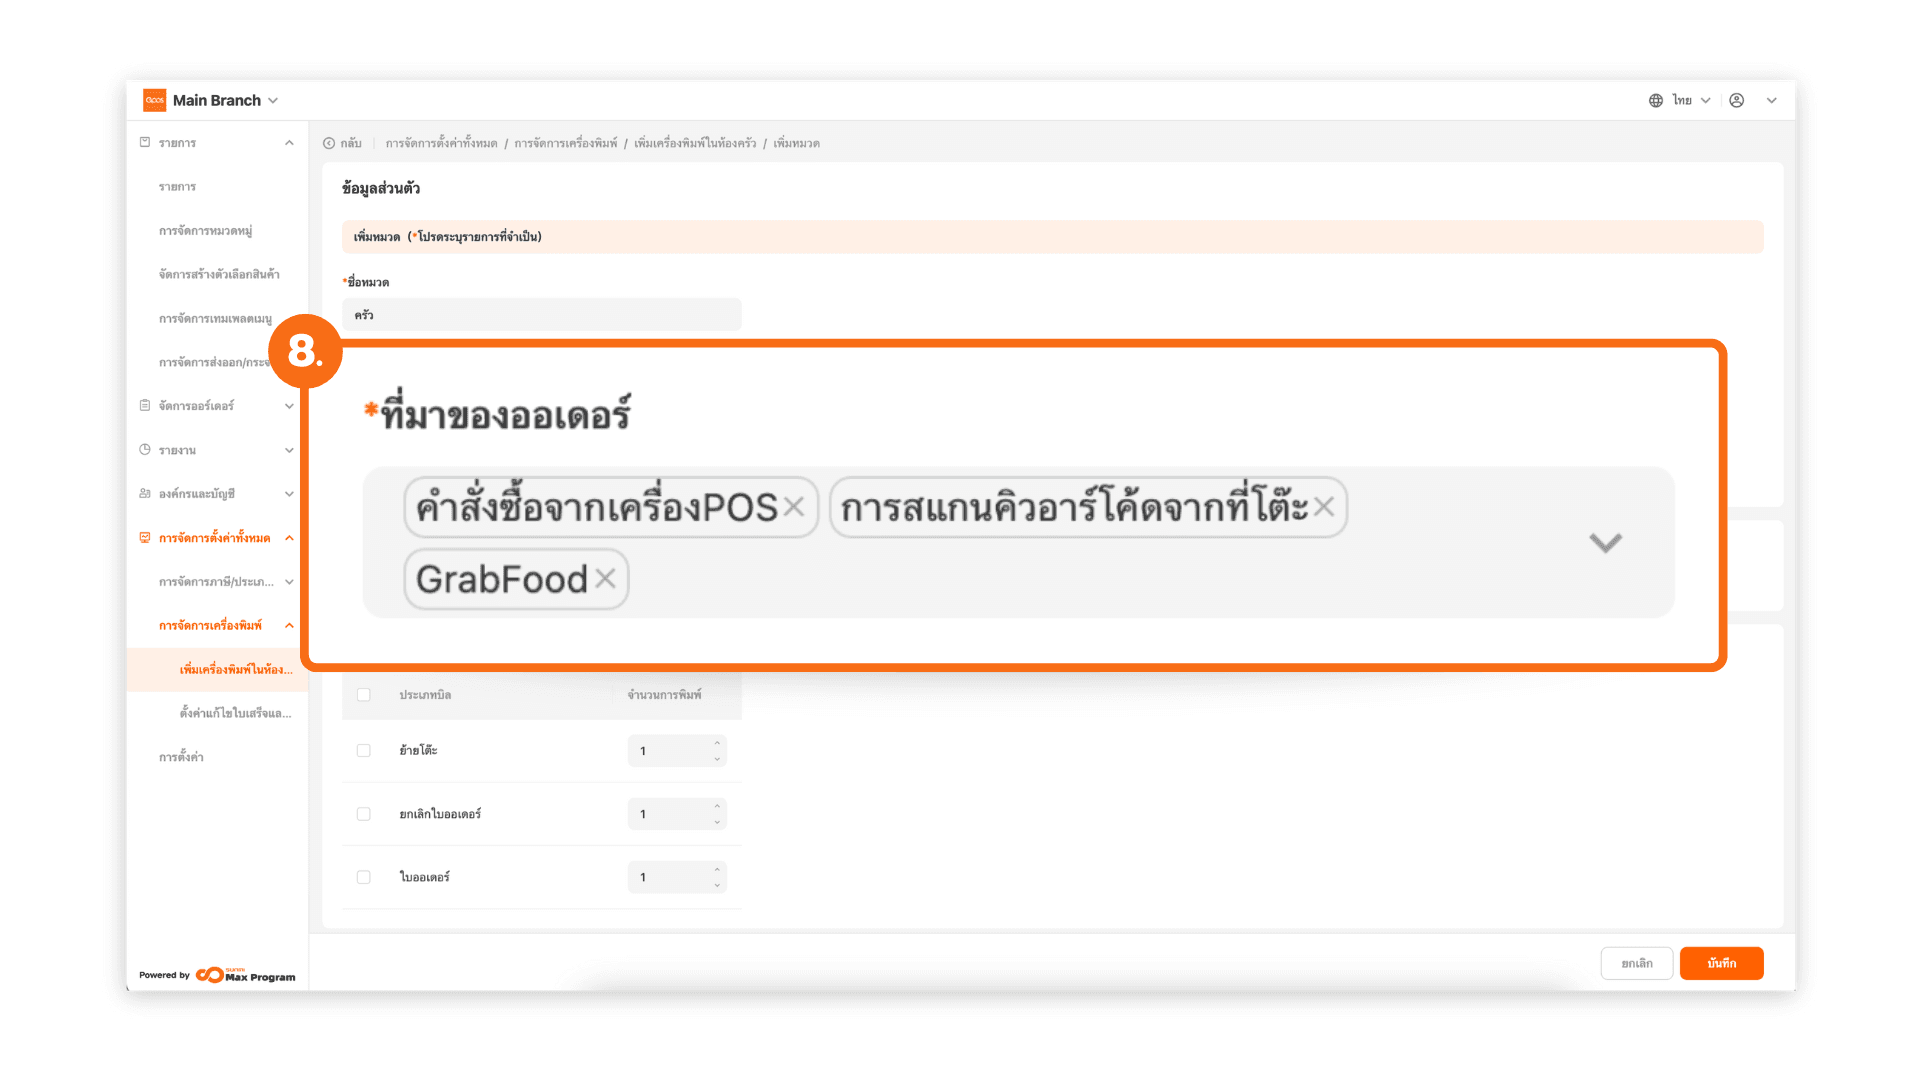Expand the ที่มาของออเดอร์ dropdown chevron

(x=1605, y=542)
